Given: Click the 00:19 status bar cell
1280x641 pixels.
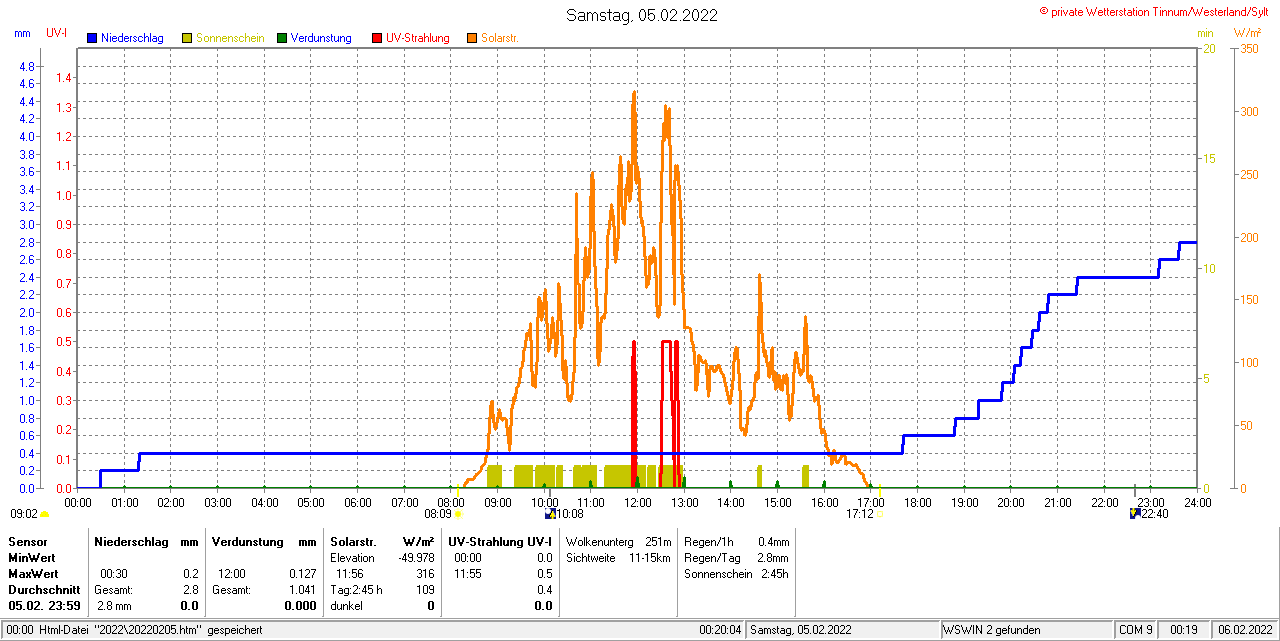Looking at the screenshot, I should pos(1184,630).
